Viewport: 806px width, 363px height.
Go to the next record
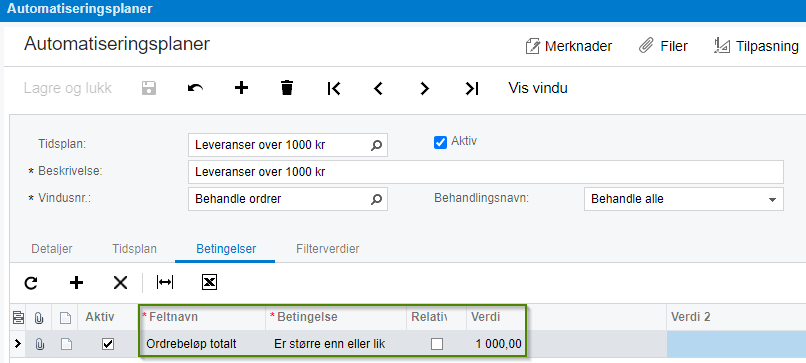[x=424, y=88]
